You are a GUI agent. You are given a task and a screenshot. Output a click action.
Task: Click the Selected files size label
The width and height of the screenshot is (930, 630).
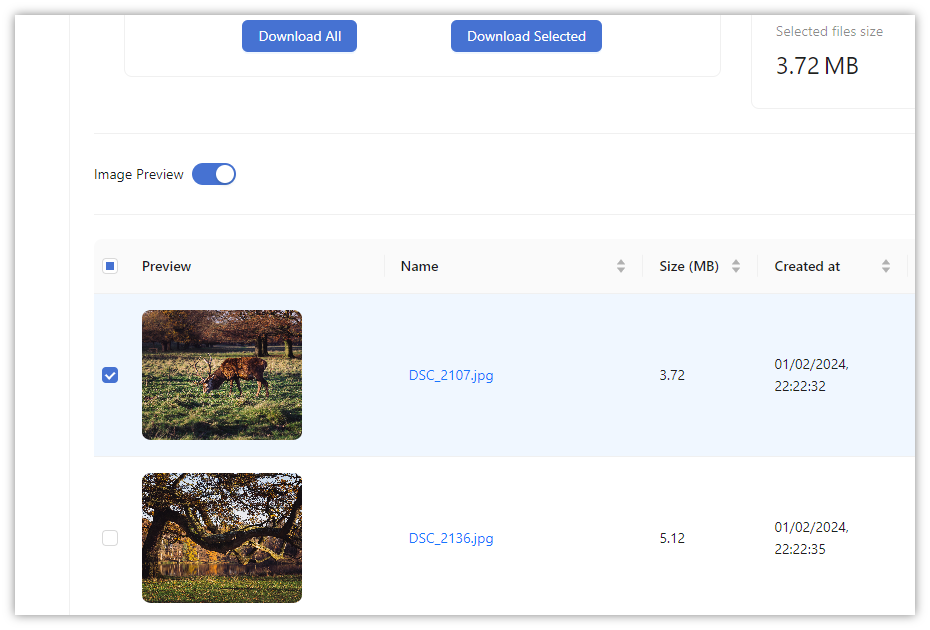click(x=829, y=31)
